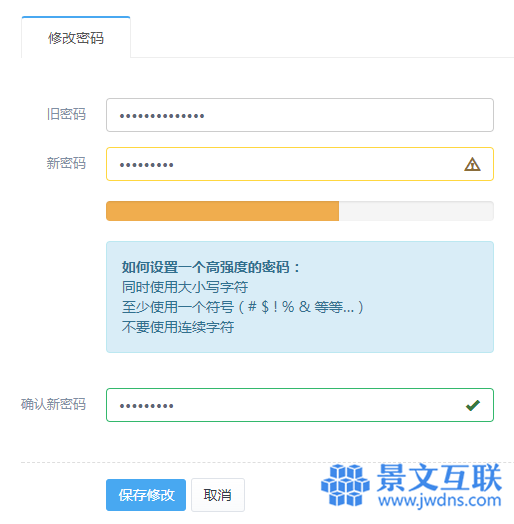Click the orange filled part of strength bar
This screenshot has height=524, width=514.
point(223,211)
